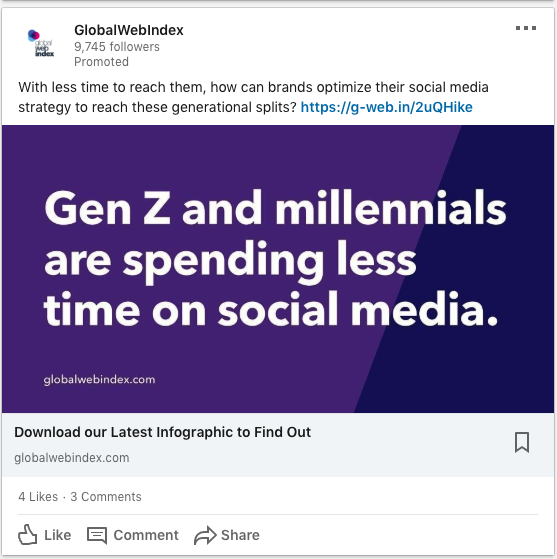Save the post with the bookmark icon
Screen dimensions: 557x559
(522, 442)
